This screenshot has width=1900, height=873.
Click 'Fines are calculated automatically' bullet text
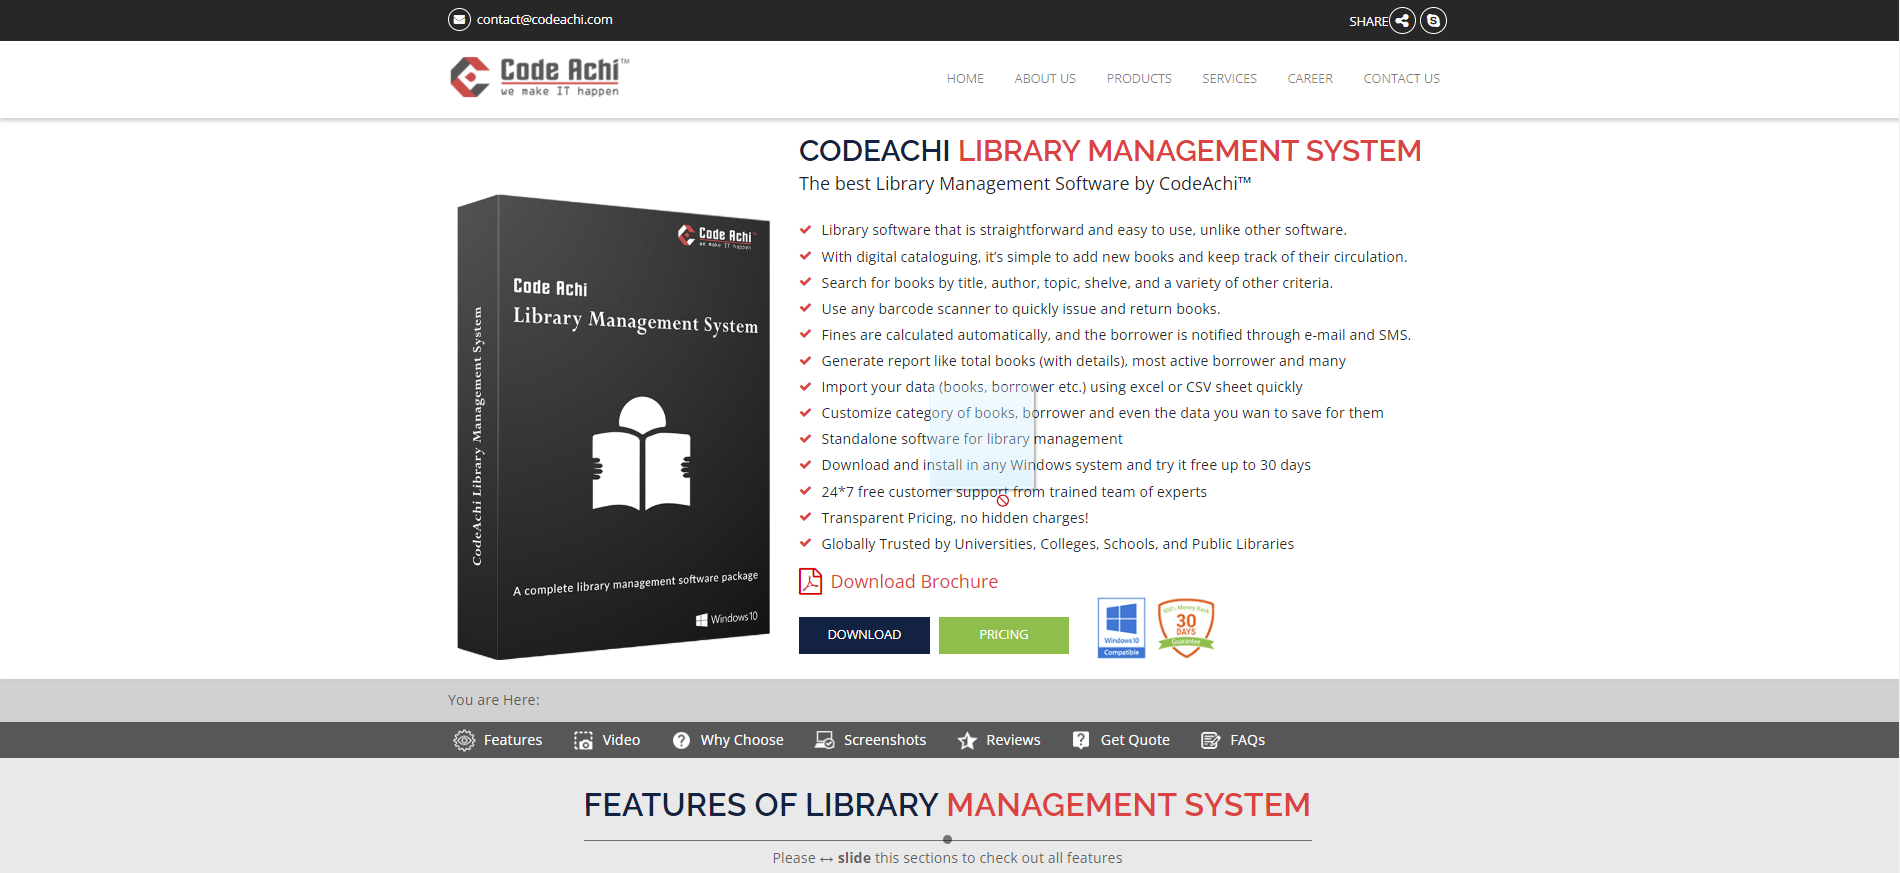point(1116,335)
